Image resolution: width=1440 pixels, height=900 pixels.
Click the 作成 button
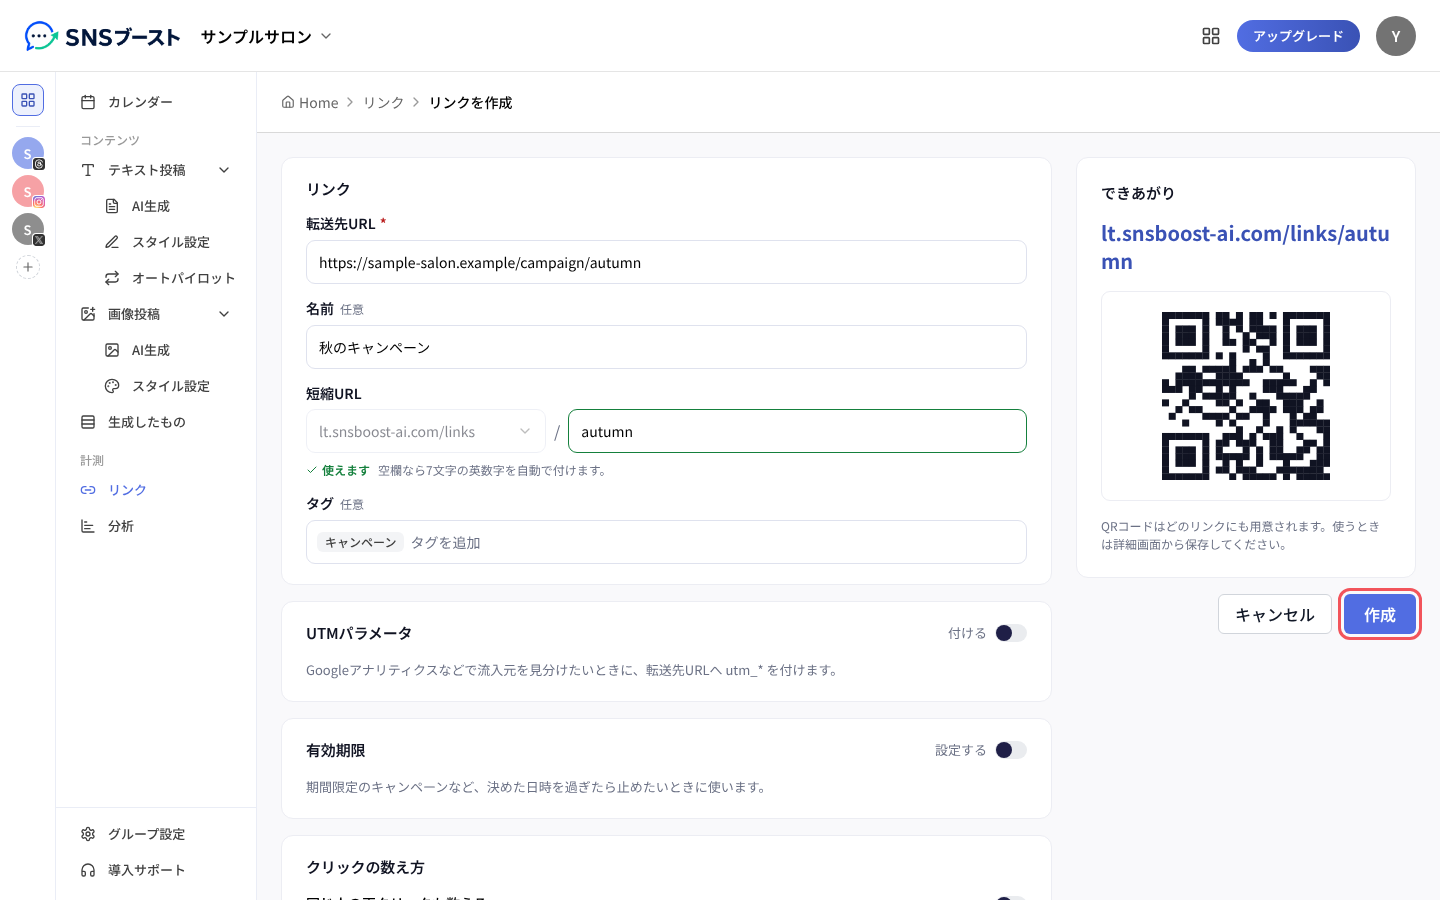(1380, 614)
